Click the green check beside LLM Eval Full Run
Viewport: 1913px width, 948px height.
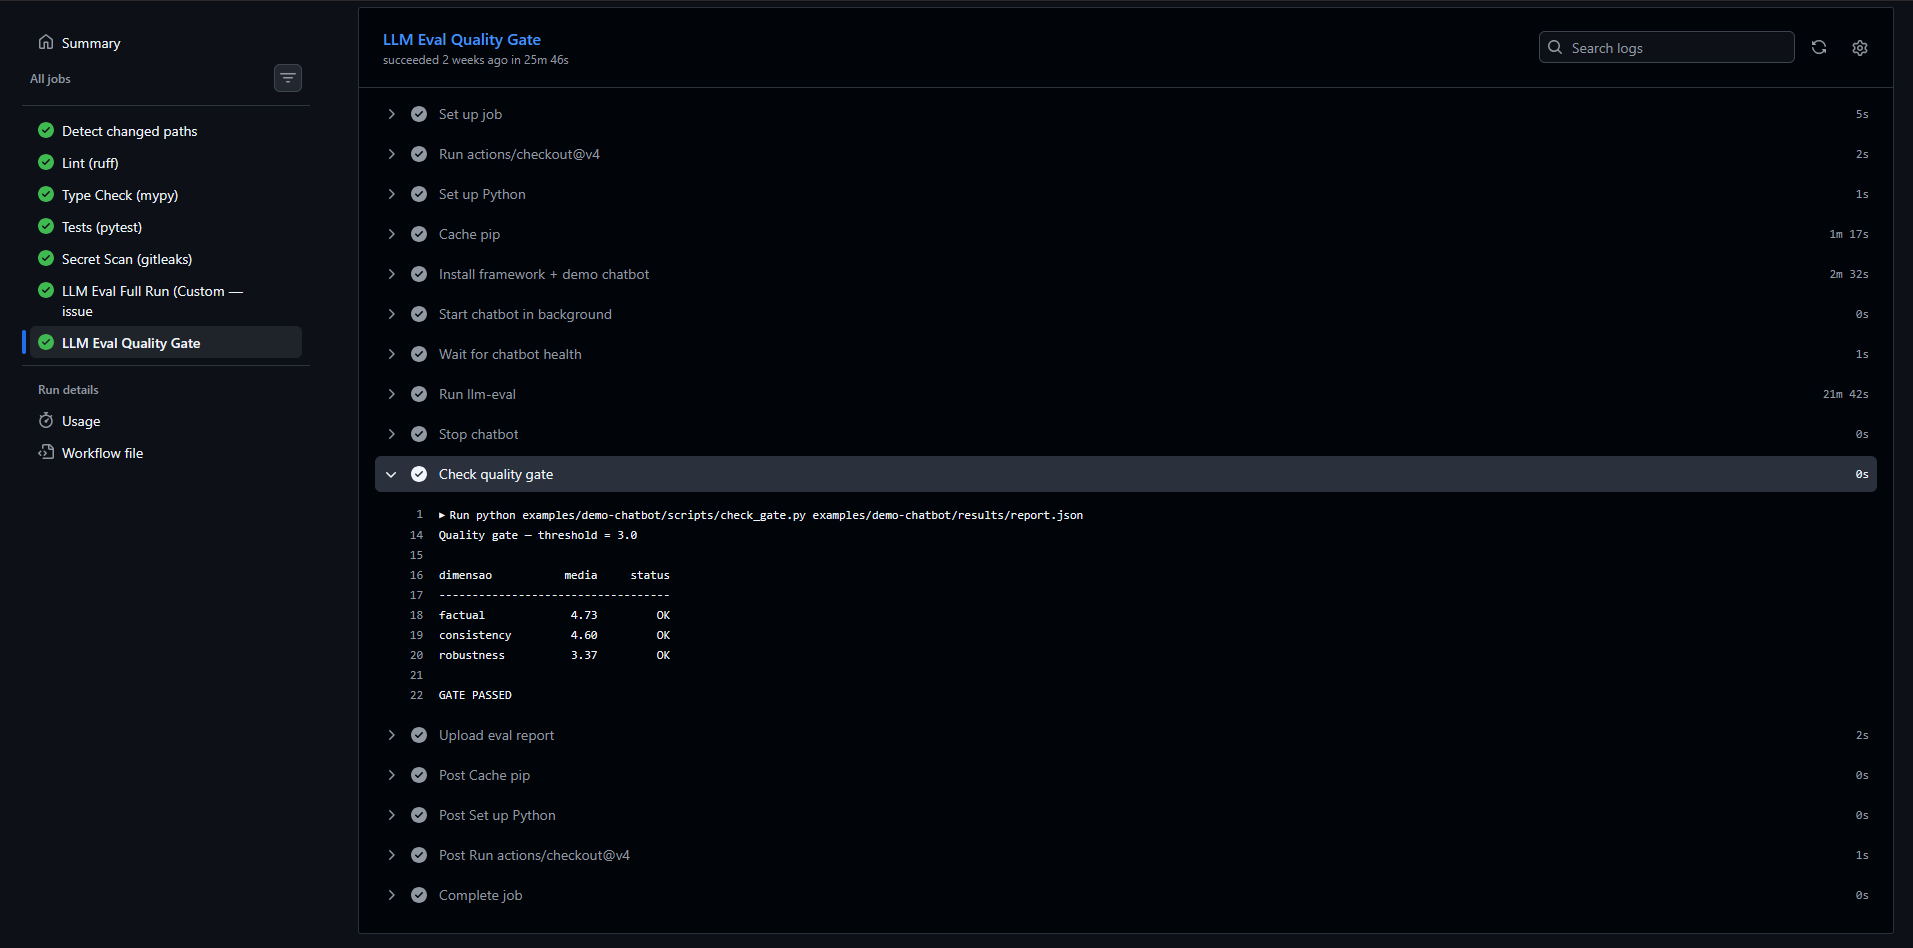coord(46,290)
